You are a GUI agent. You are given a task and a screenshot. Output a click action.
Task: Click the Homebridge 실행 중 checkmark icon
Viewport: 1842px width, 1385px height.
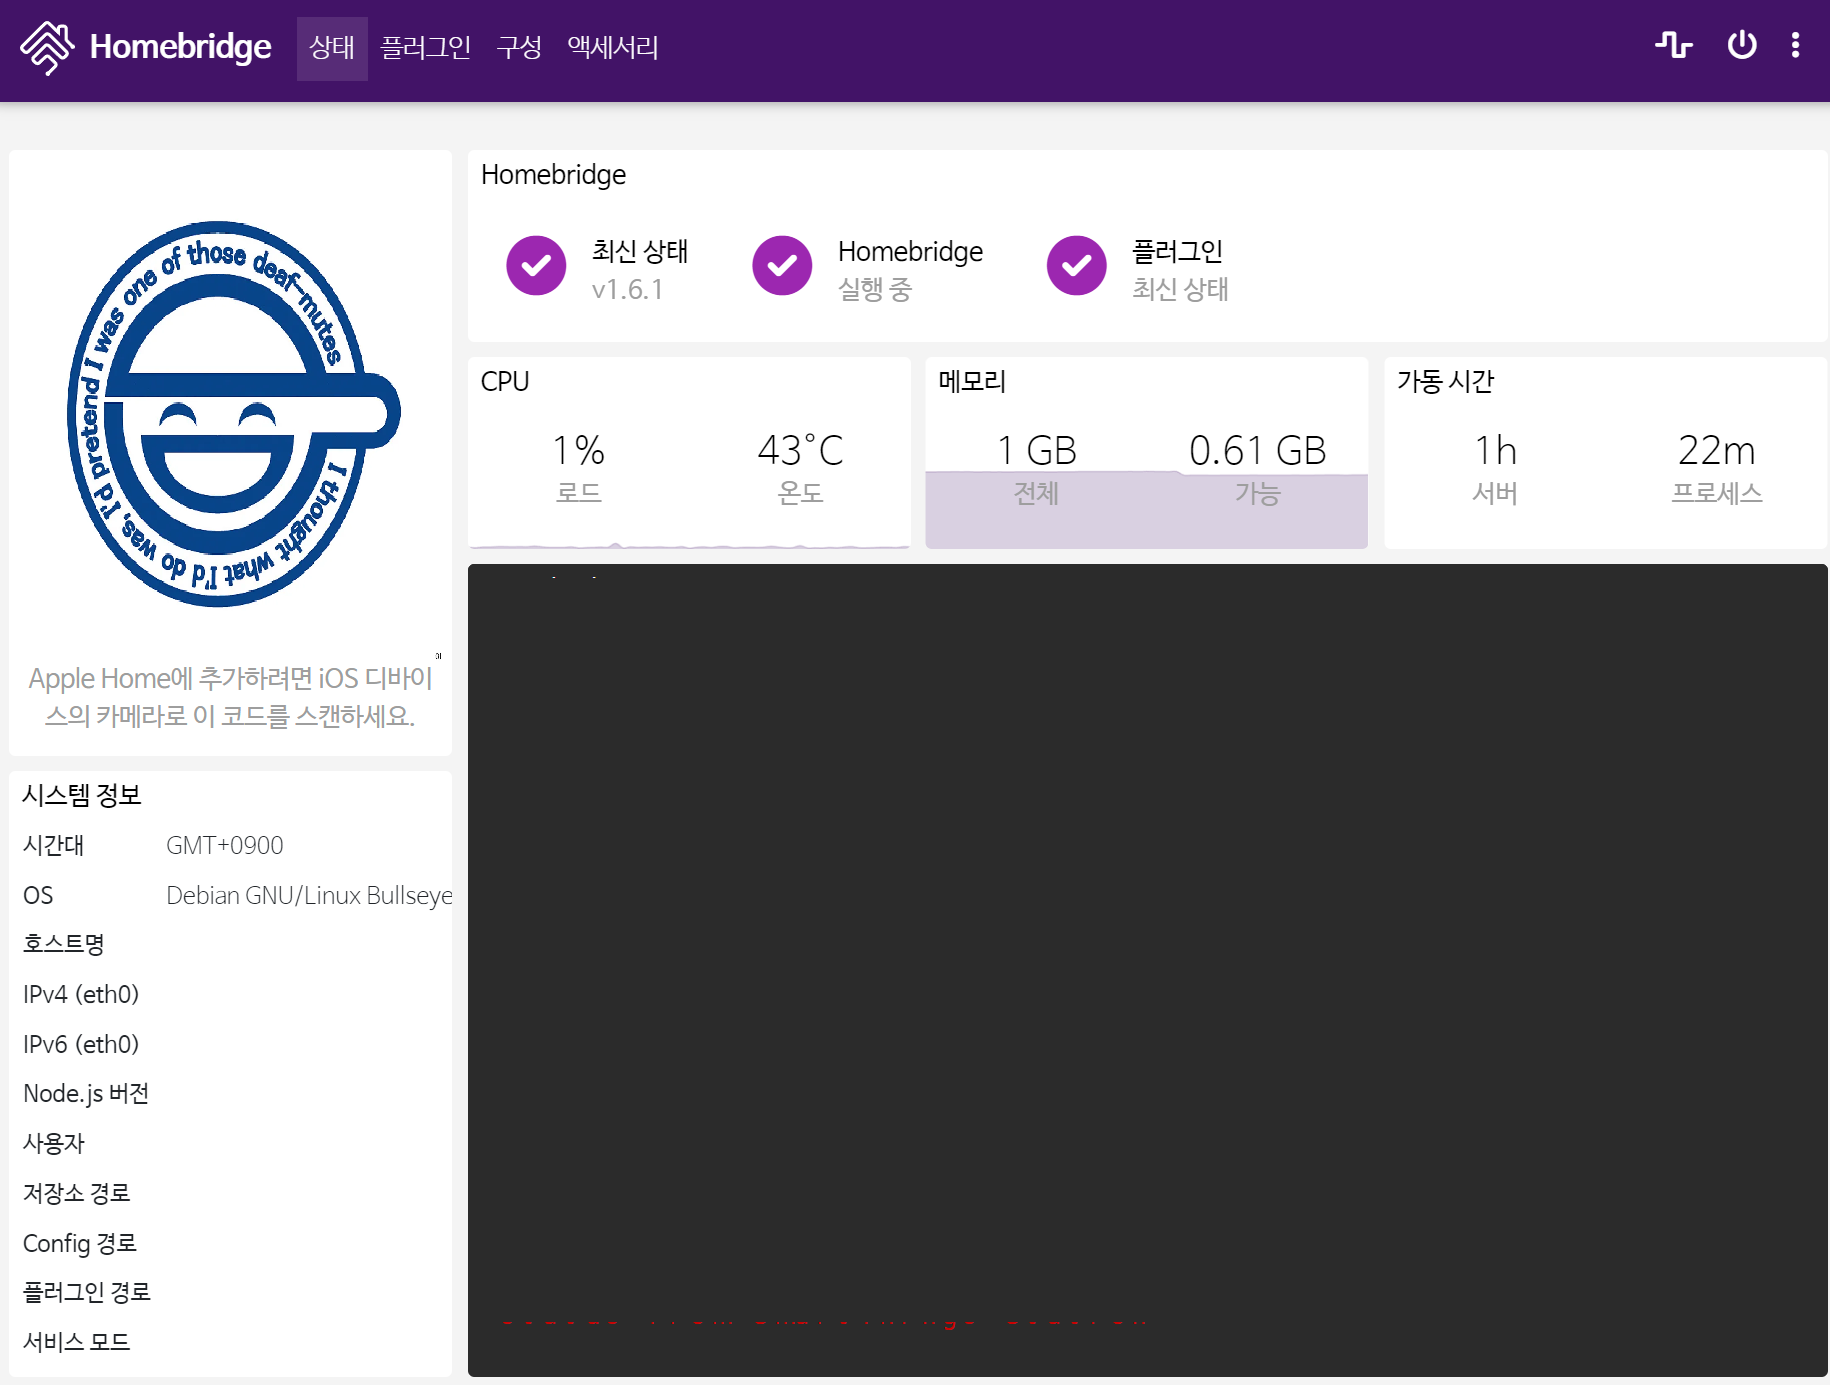782,266
